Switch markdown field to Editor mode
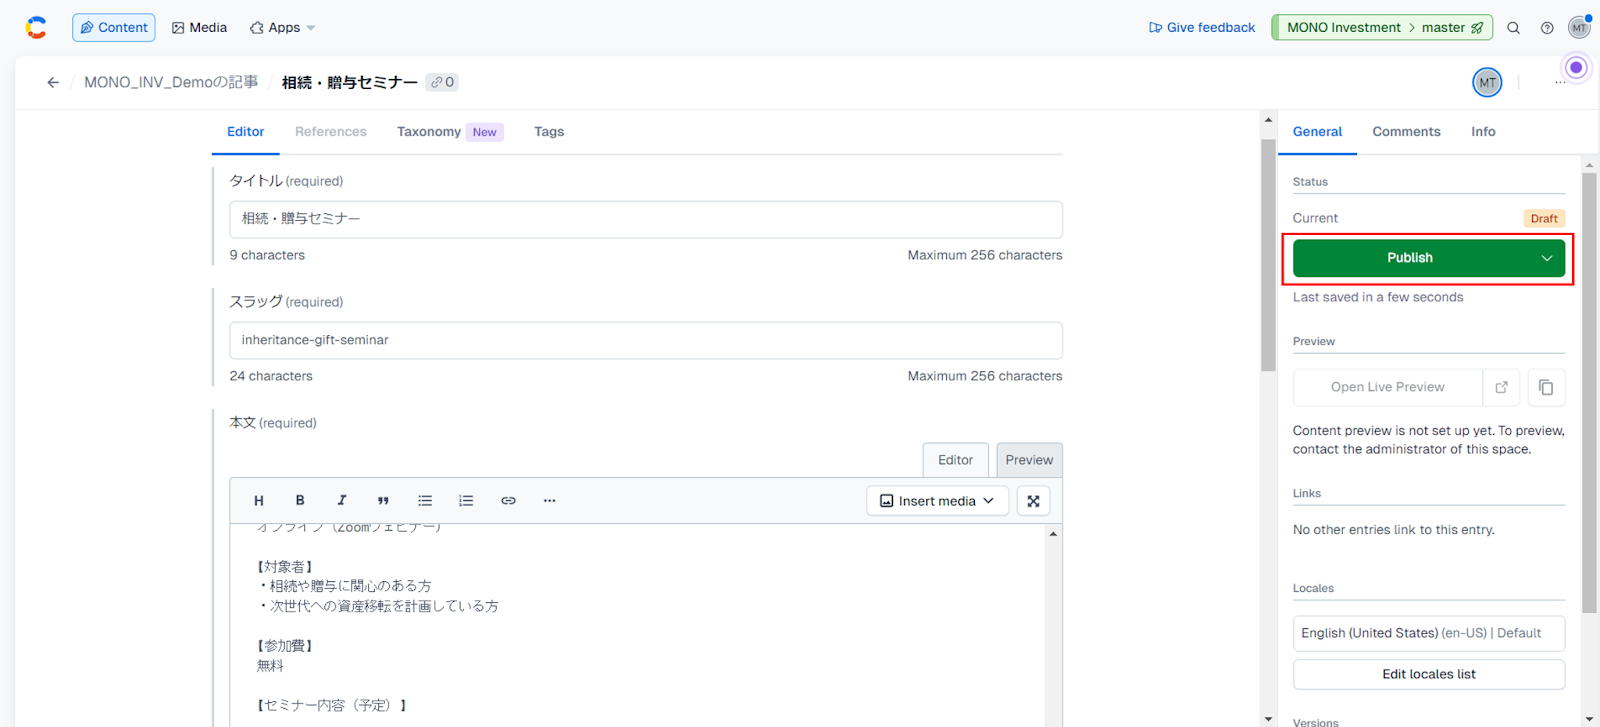This screenshot has width=1600, height=727. click(955, 460)
